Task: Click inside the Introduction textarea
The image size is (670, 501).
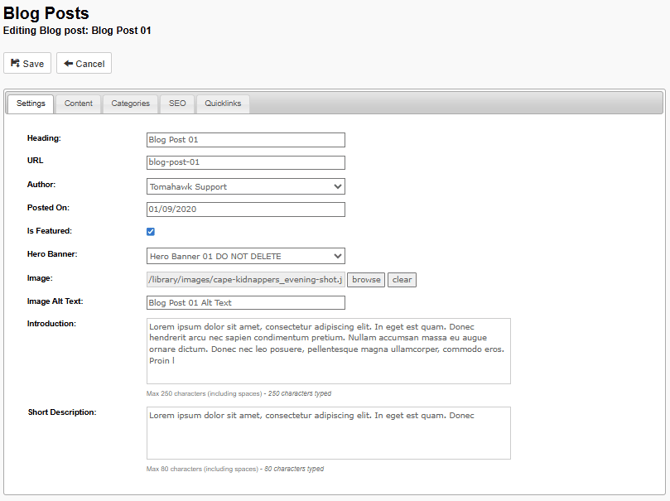Action: click(328, 351)
